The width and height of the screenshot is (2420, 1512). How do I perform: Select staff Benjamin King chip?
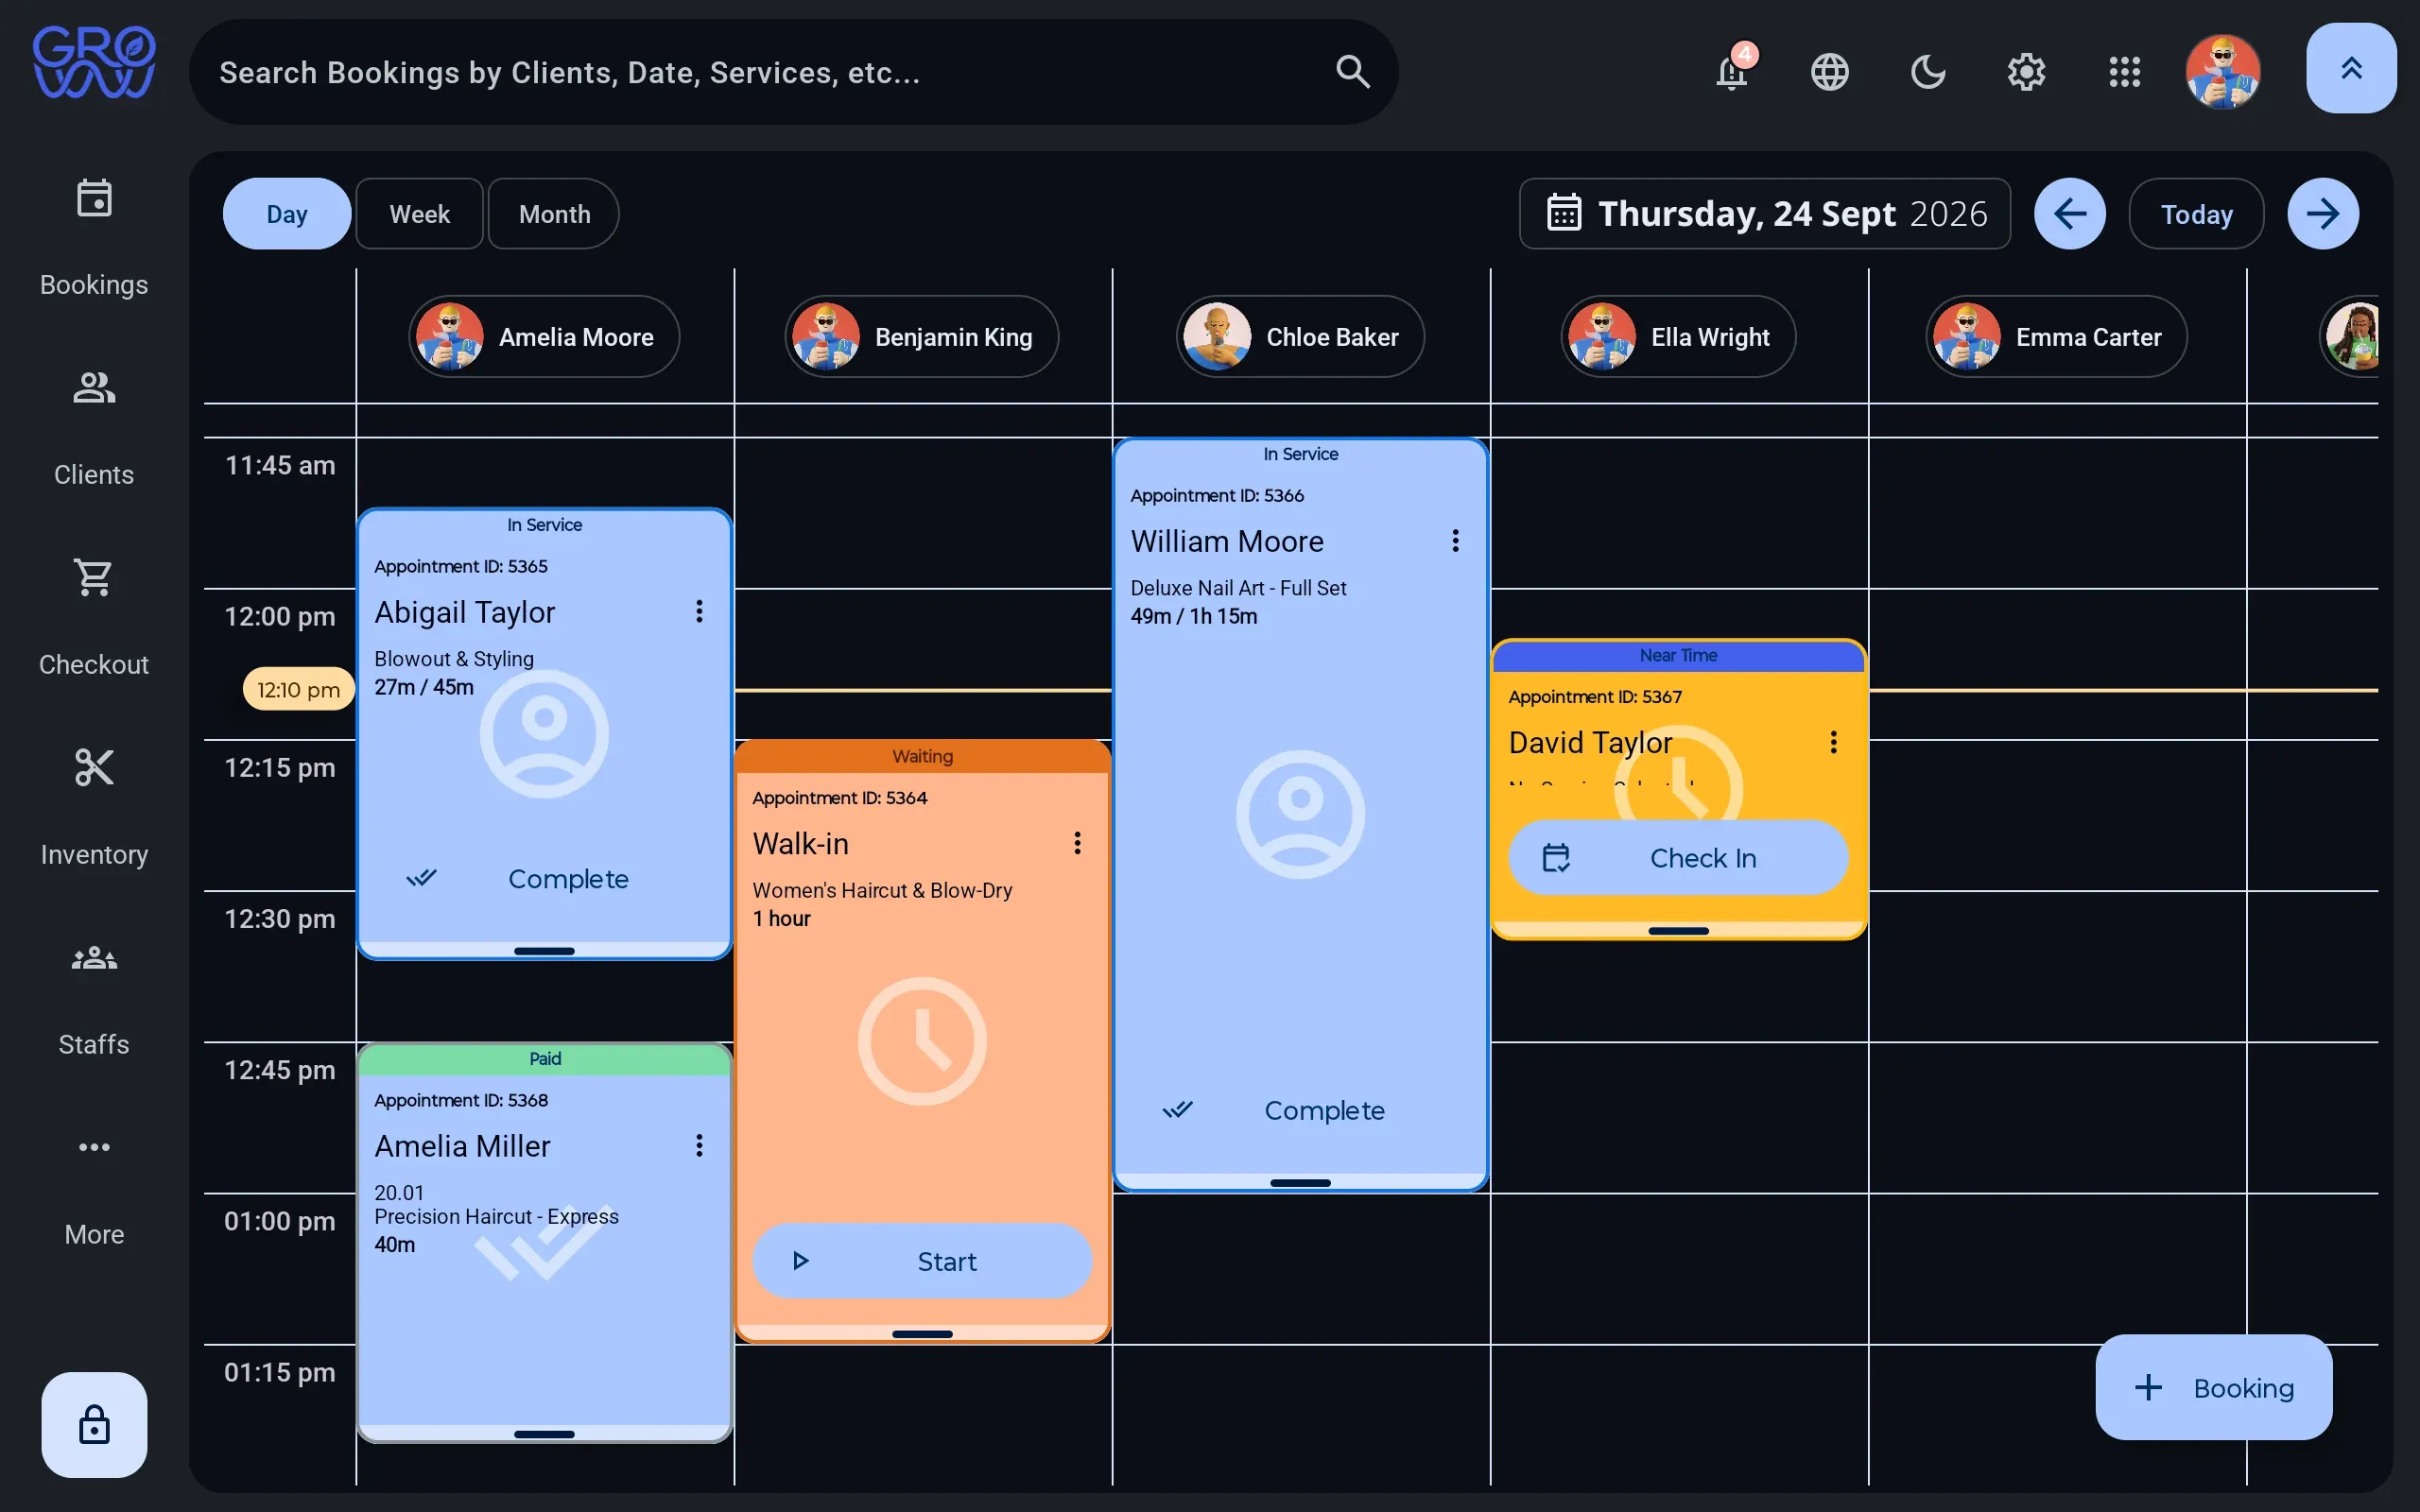(922, 337)
